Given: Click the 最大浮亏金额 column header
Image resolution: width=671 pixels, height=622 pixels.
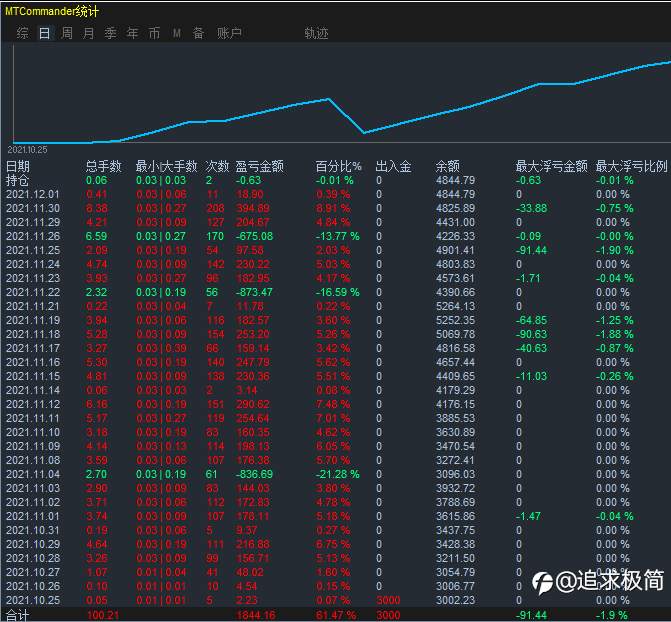Looking at the screenshot, I should [551, 166].
